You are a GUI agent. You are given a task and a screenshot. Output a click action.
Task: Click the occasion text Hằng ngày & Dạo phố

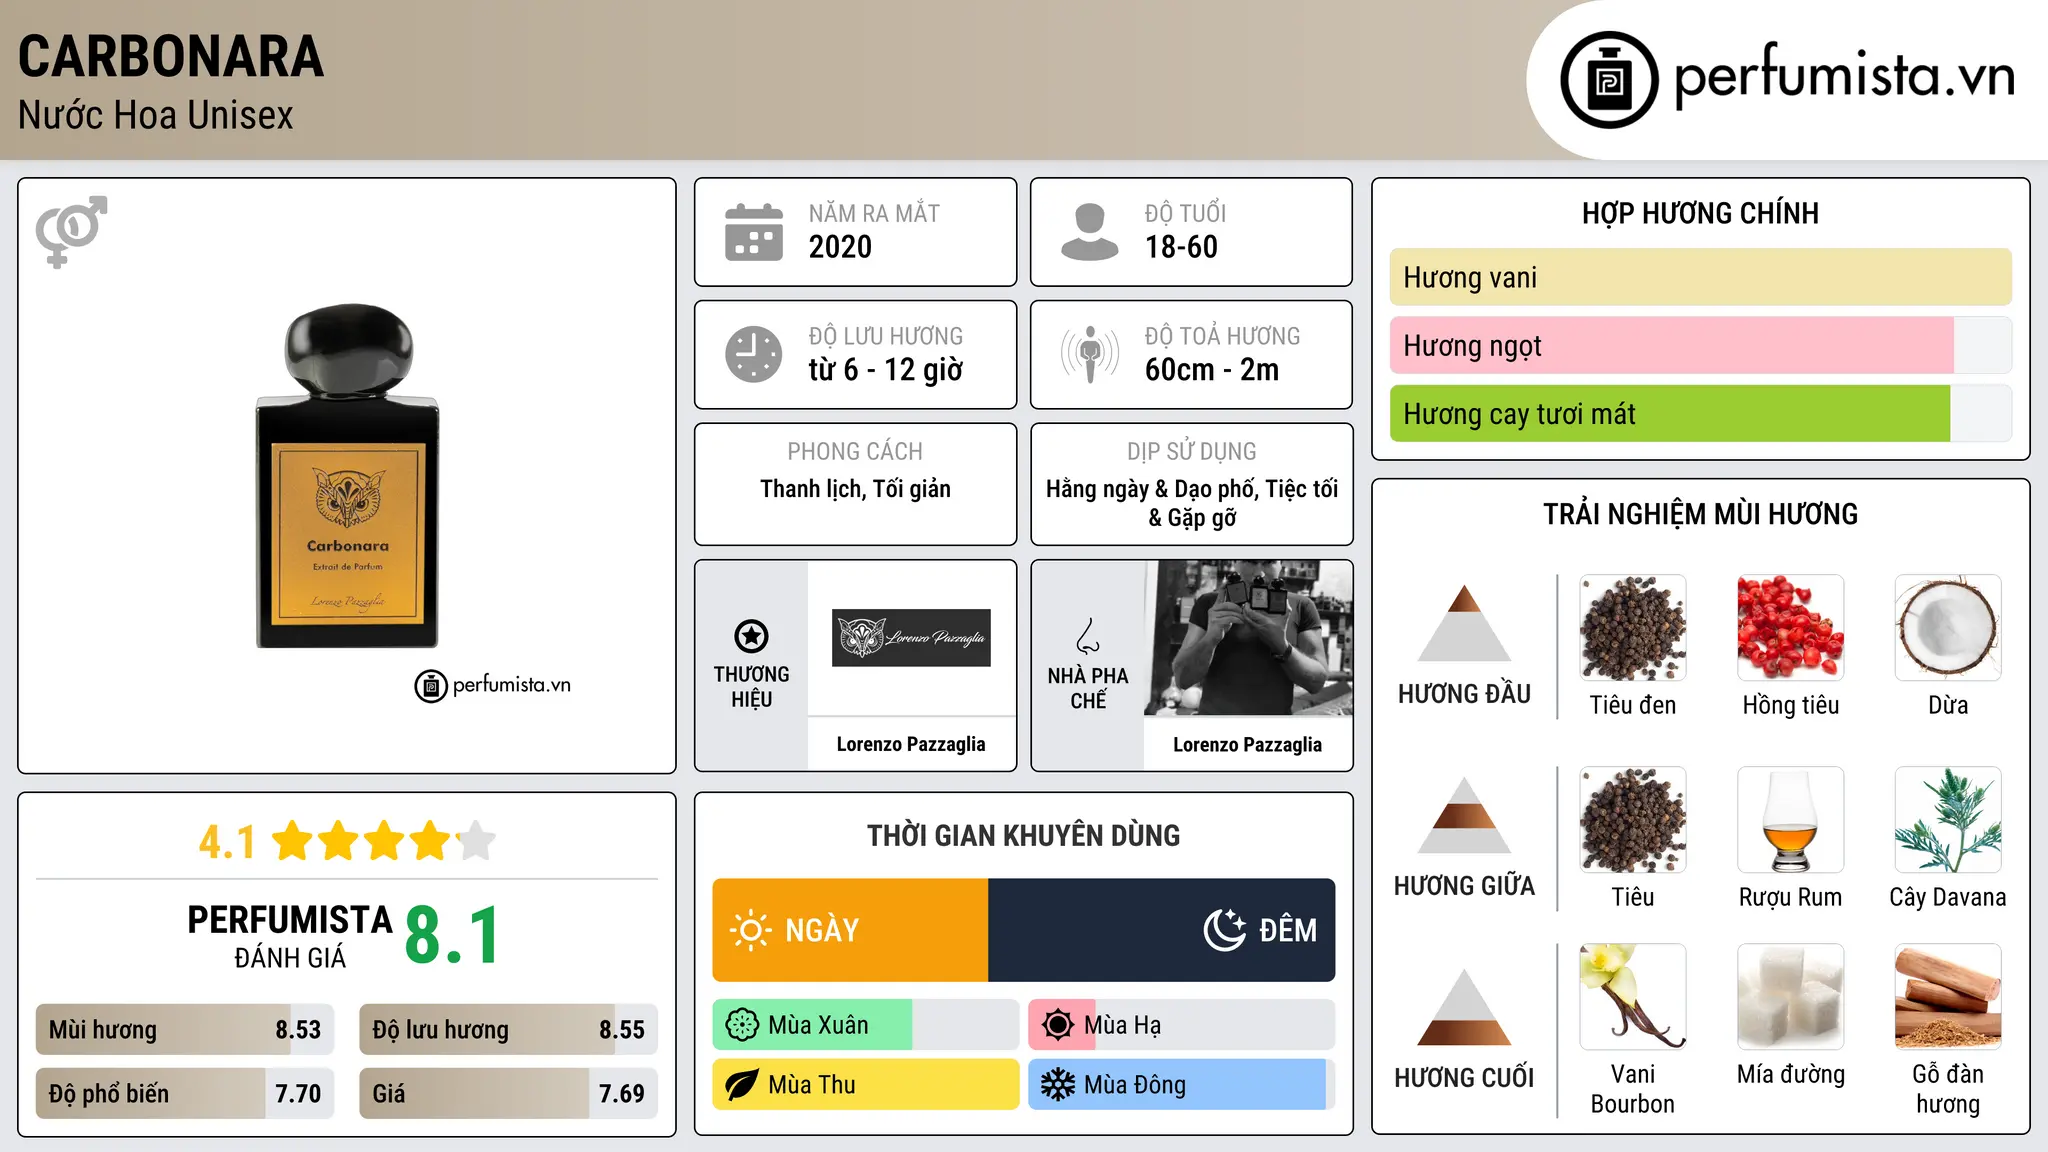tap(1152, 489)
